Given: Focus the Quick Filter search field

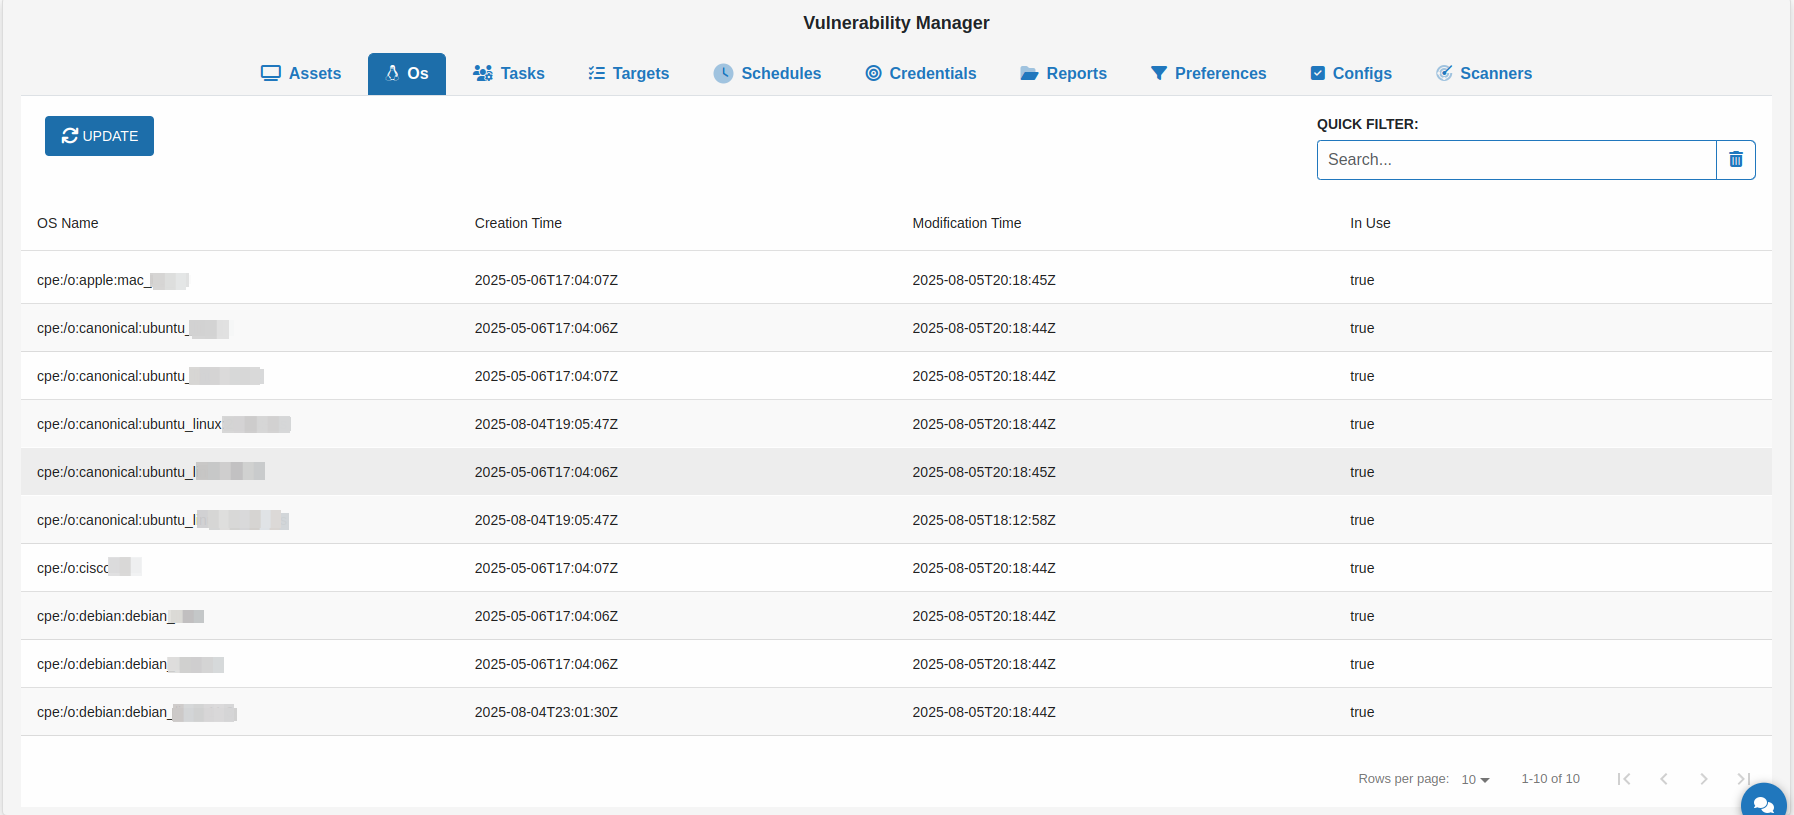Looking at the screenshot, I should [x=1516, y=160].
